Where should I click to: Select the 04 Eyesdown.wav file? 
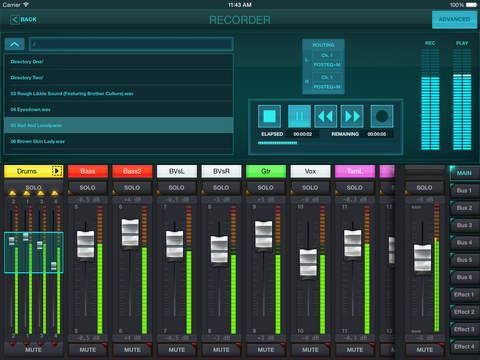[118, 110]
